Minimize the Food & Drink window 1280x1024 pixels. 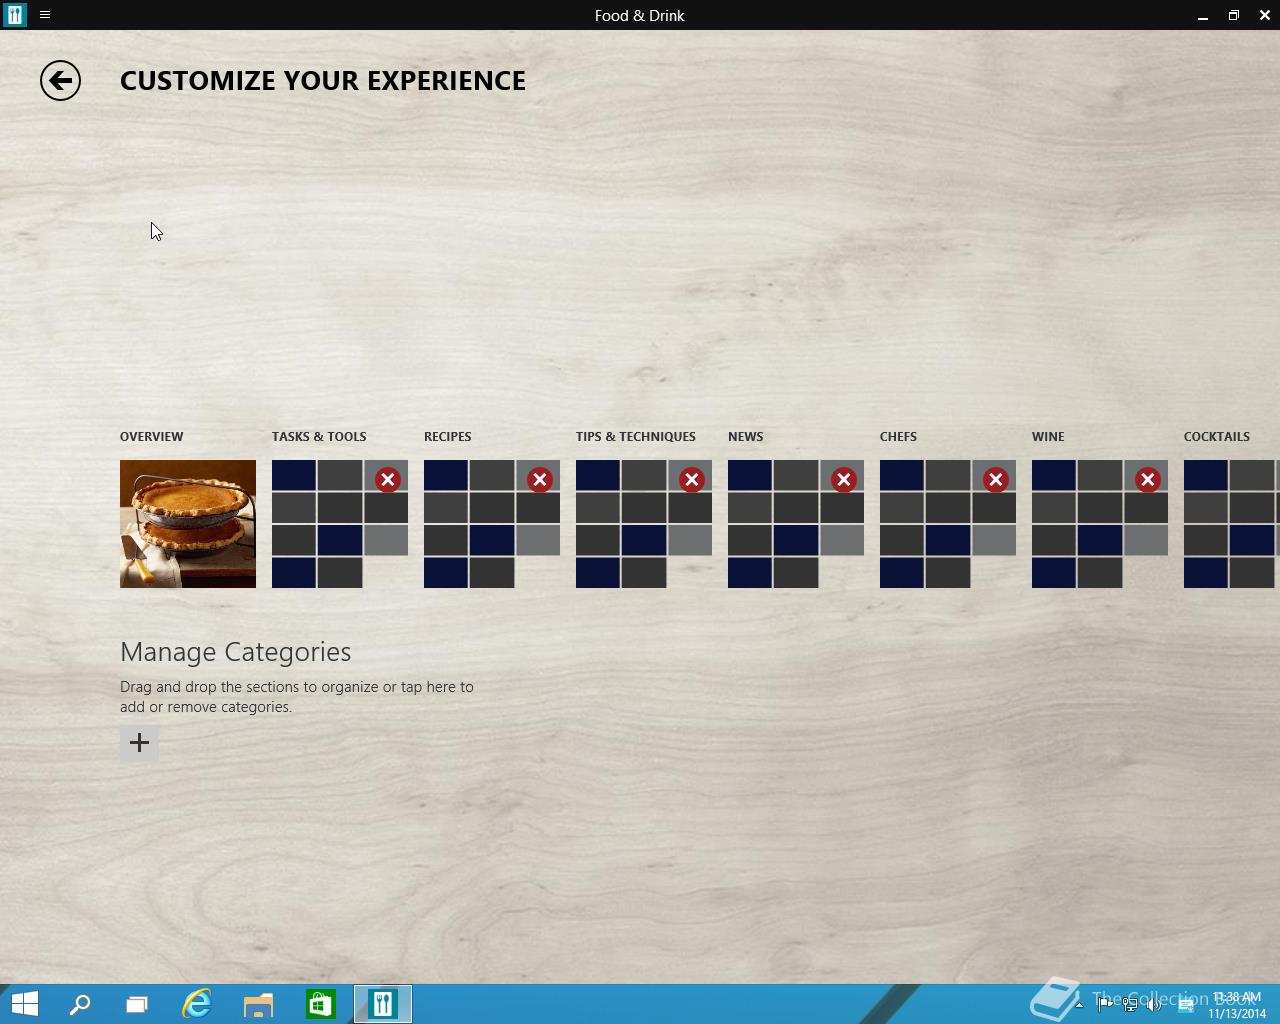(1203, 15)
